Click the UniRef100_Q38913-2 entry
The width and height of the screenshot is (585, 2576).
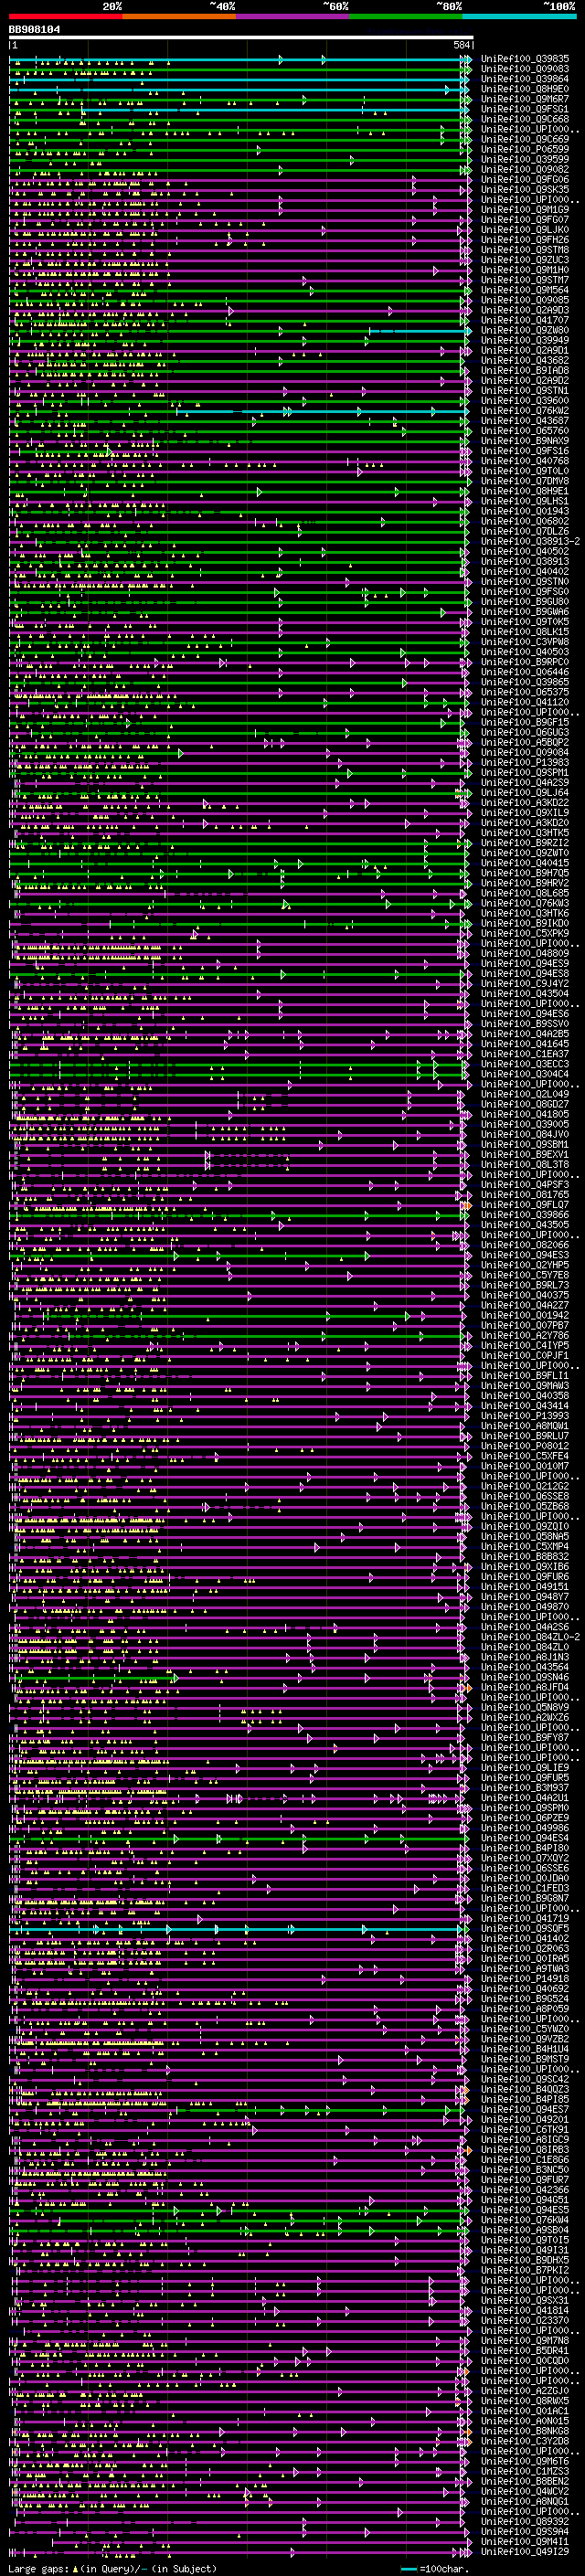[530, 541]
